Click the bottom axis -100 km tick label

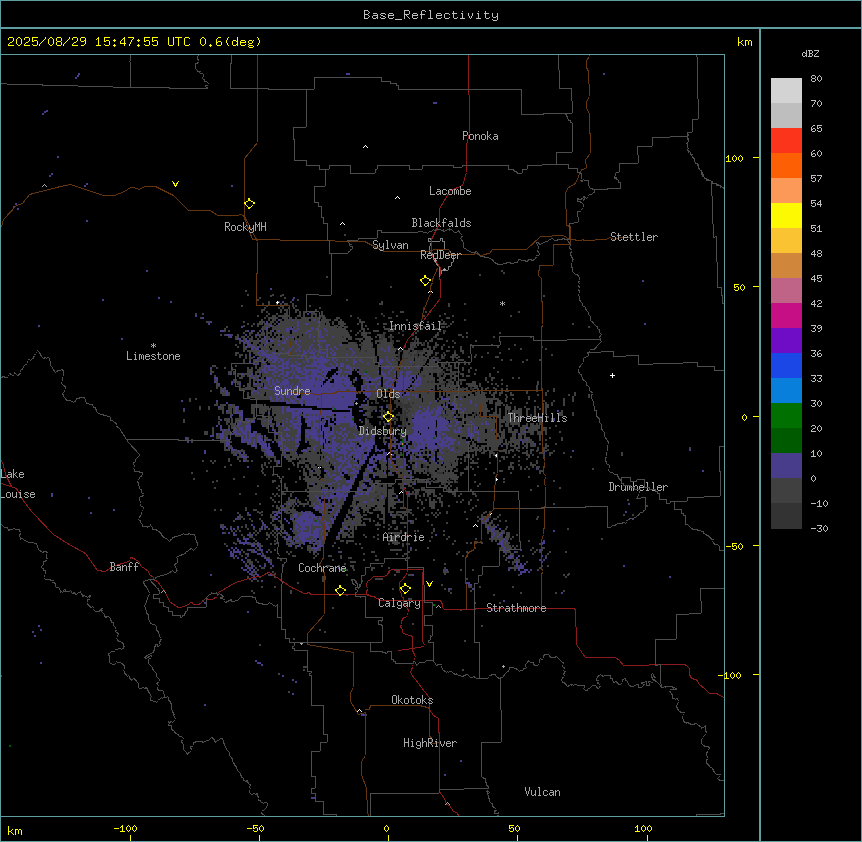(125, 828)
